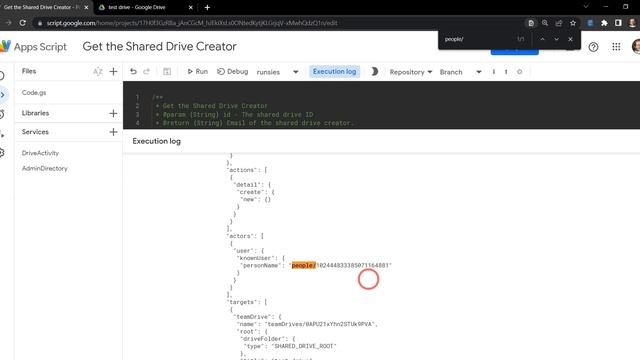
Task: Open the Help question mark icon
Action: (593, 47)
